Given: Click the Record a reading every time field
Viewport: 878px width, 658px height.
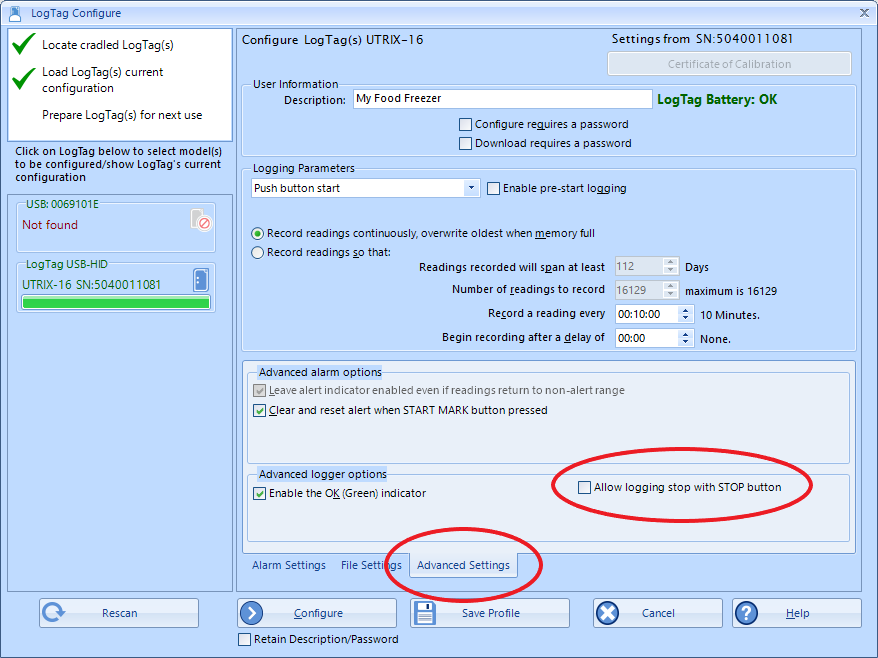Looking at the screenshot, I should pos(647,314).
